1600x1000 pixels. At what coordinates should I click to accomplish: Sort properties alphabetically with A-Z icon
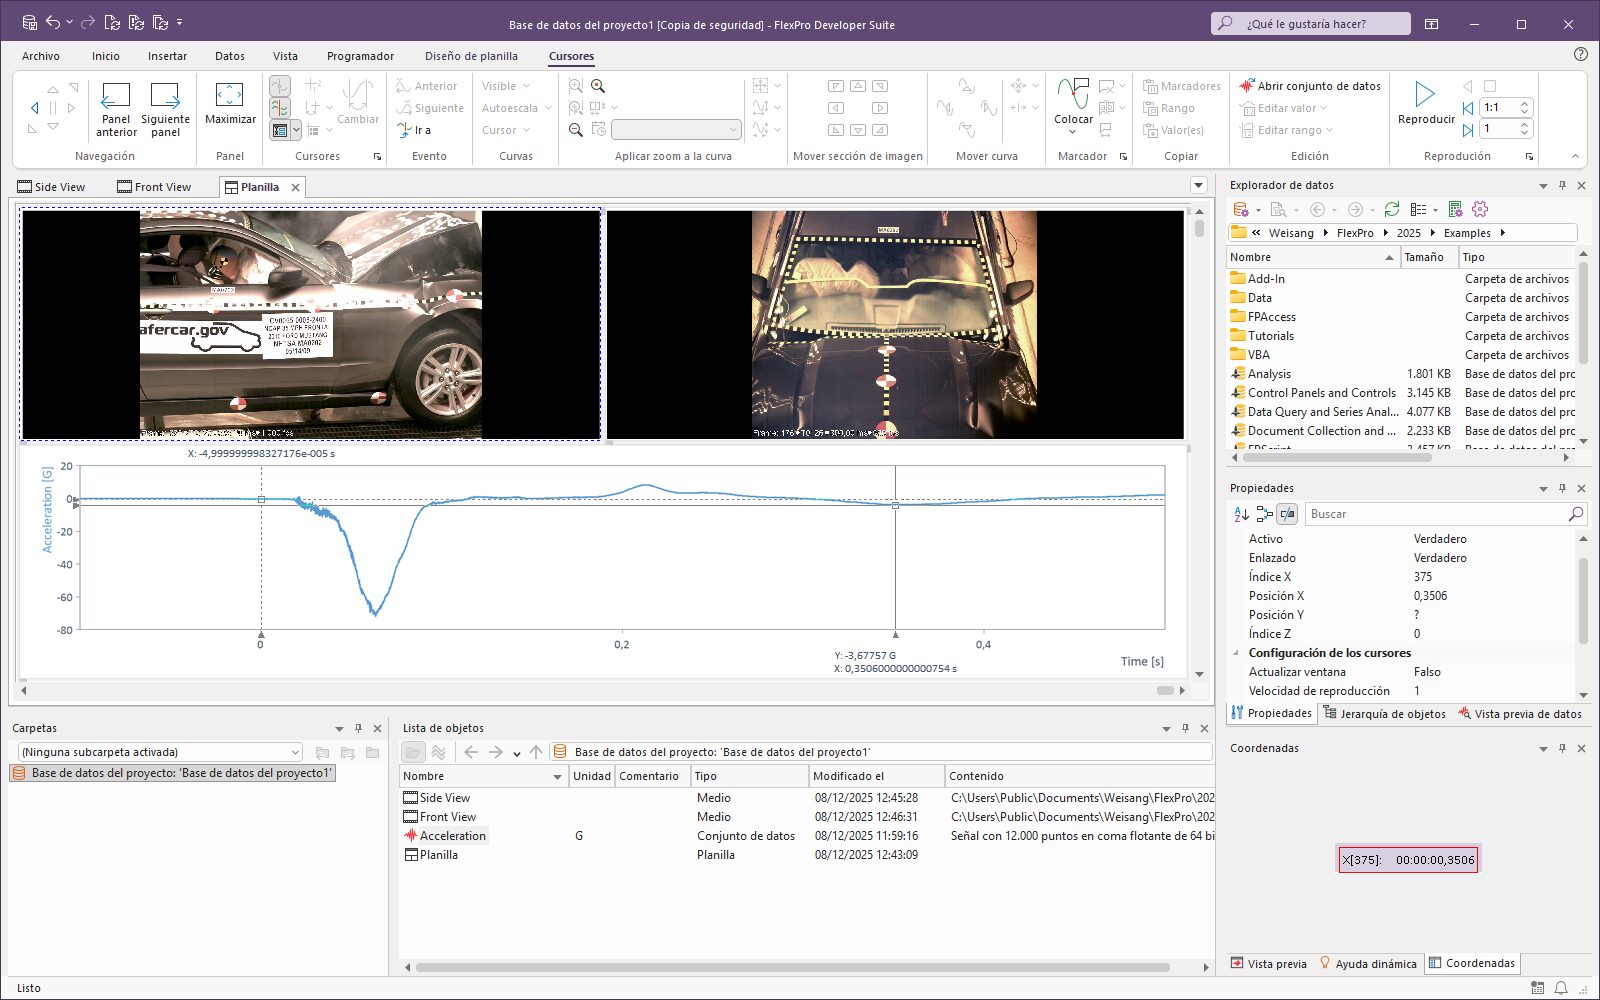[1241, 514]
